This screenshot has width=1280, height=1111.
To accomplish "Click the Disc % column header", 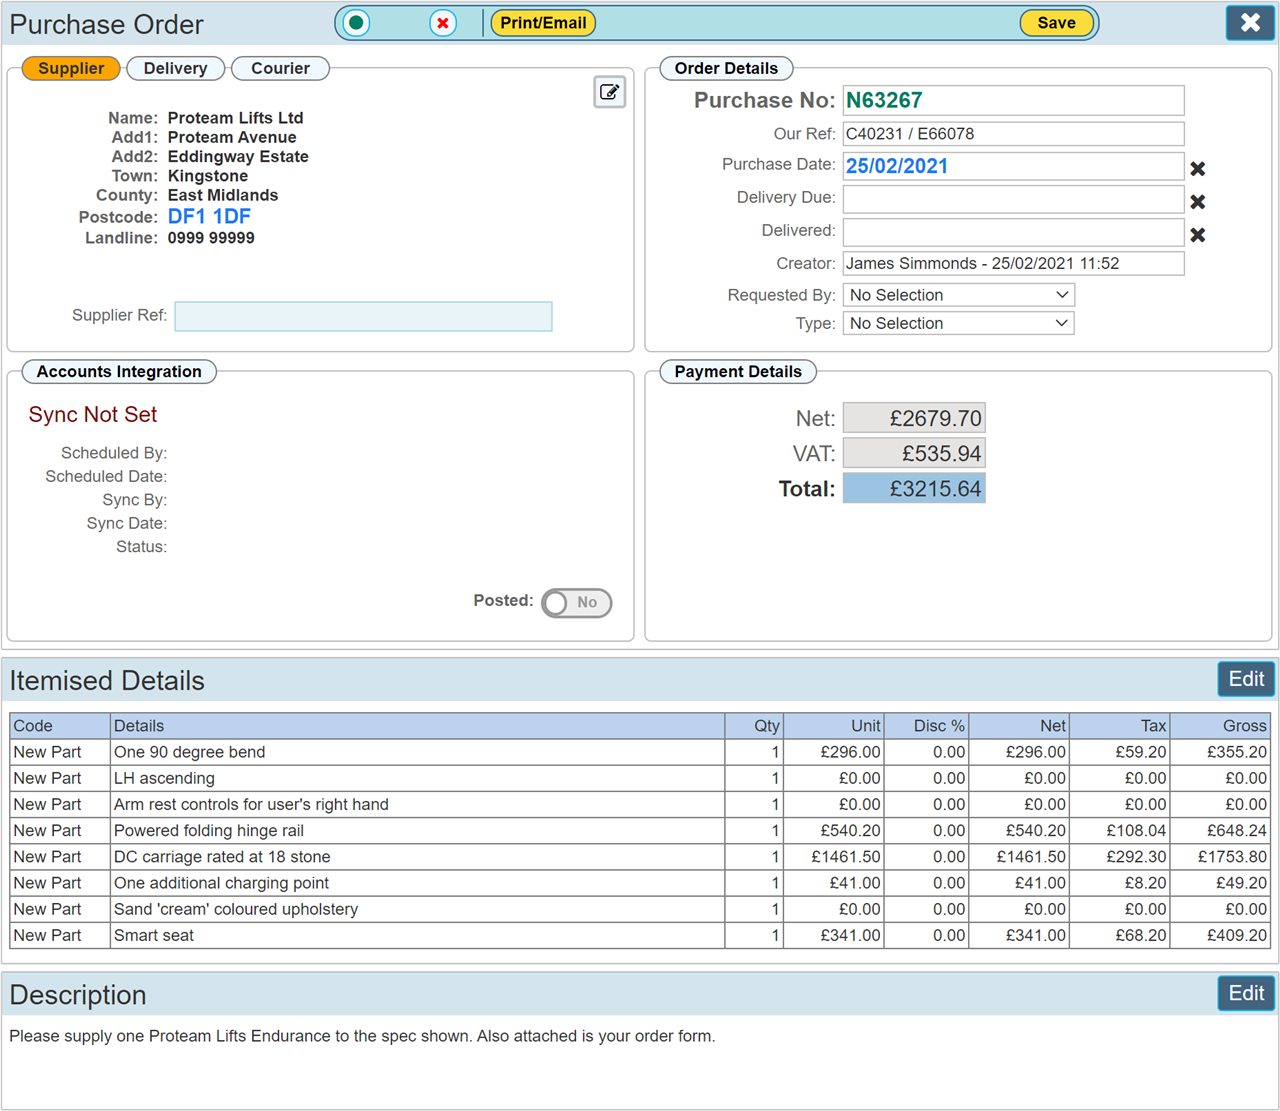I will tap(927, 726).
